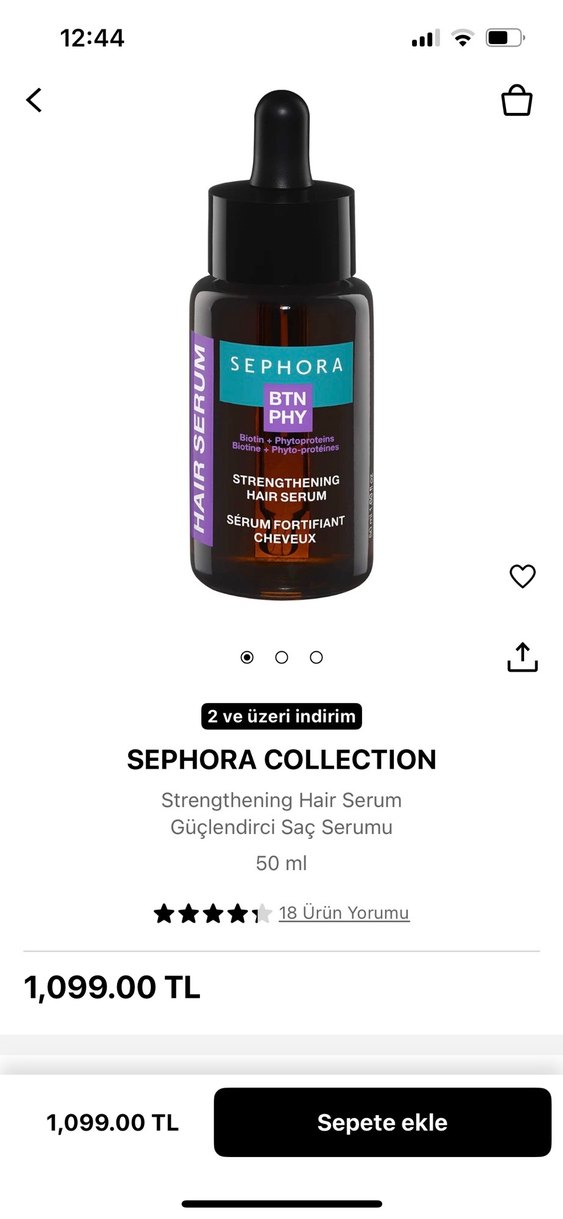Click the star rating icons

(213, 913)
